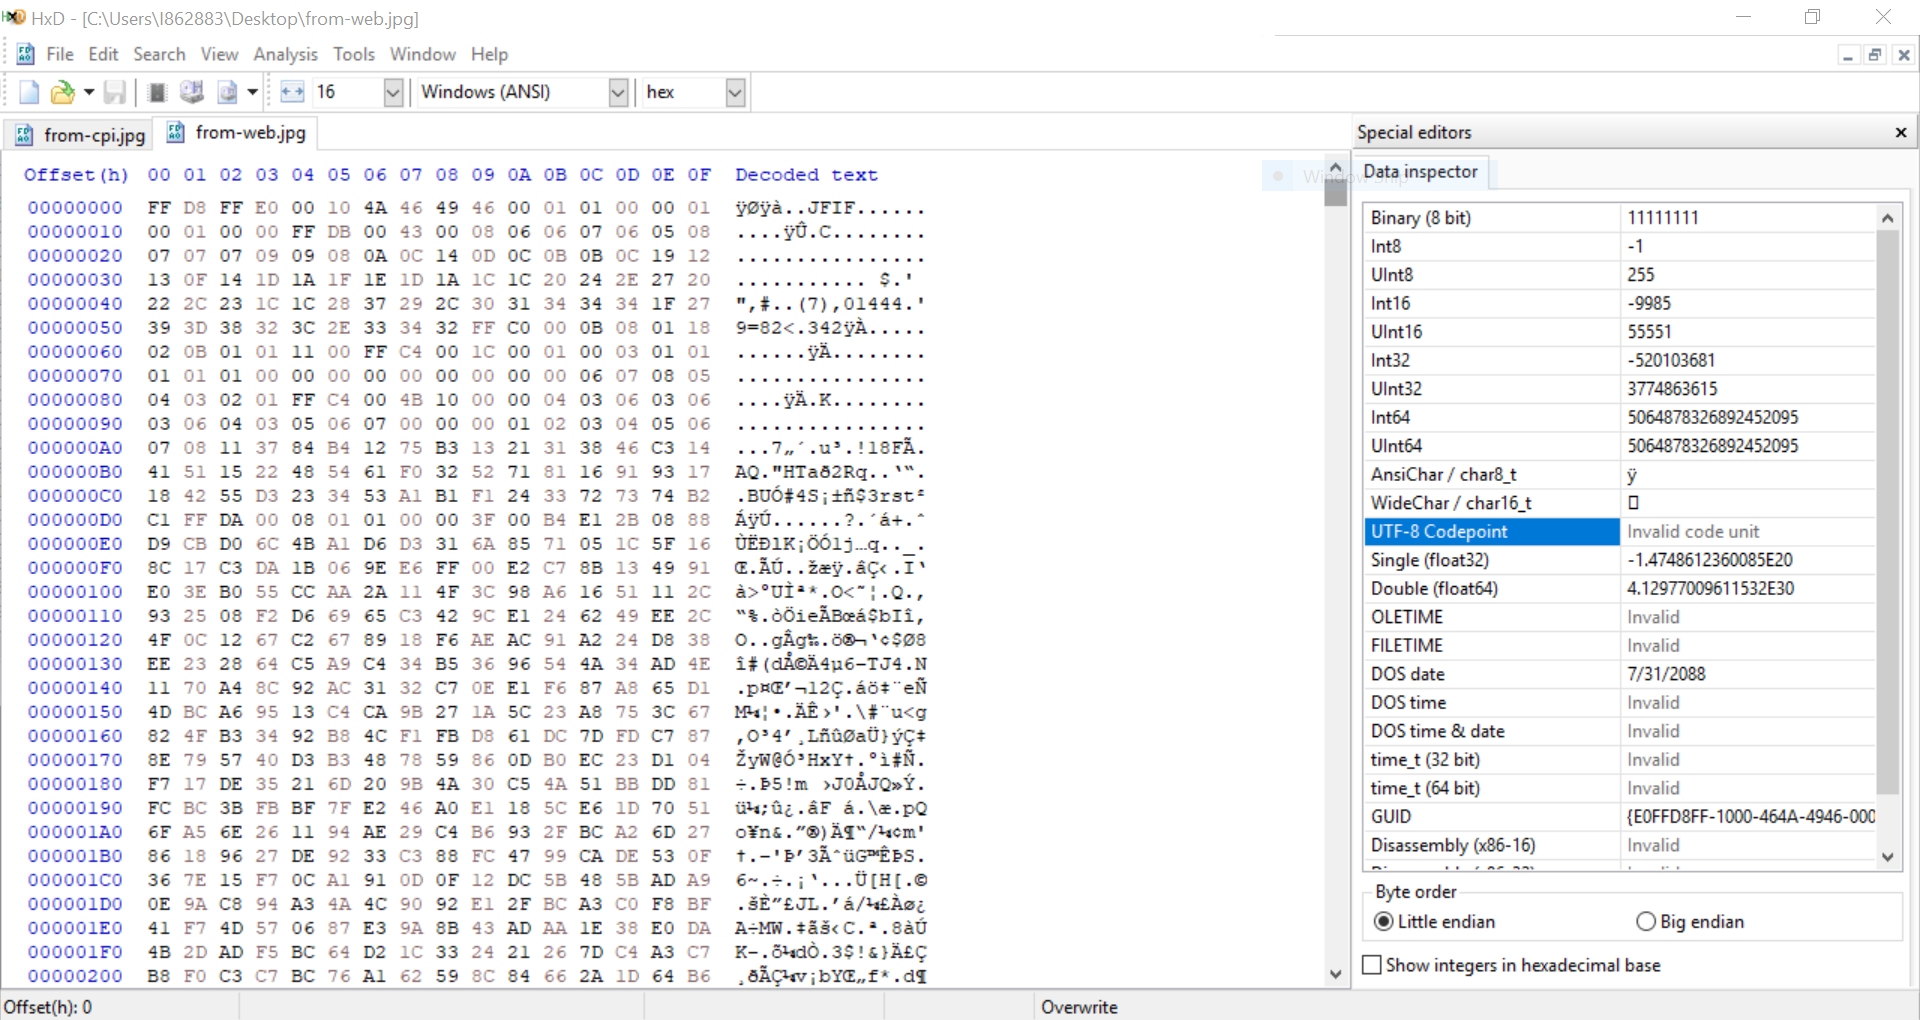Enable Show integers in hexadecimal base
The height and width of the screenshot is (1020, 1920).
coord(1373,965)
